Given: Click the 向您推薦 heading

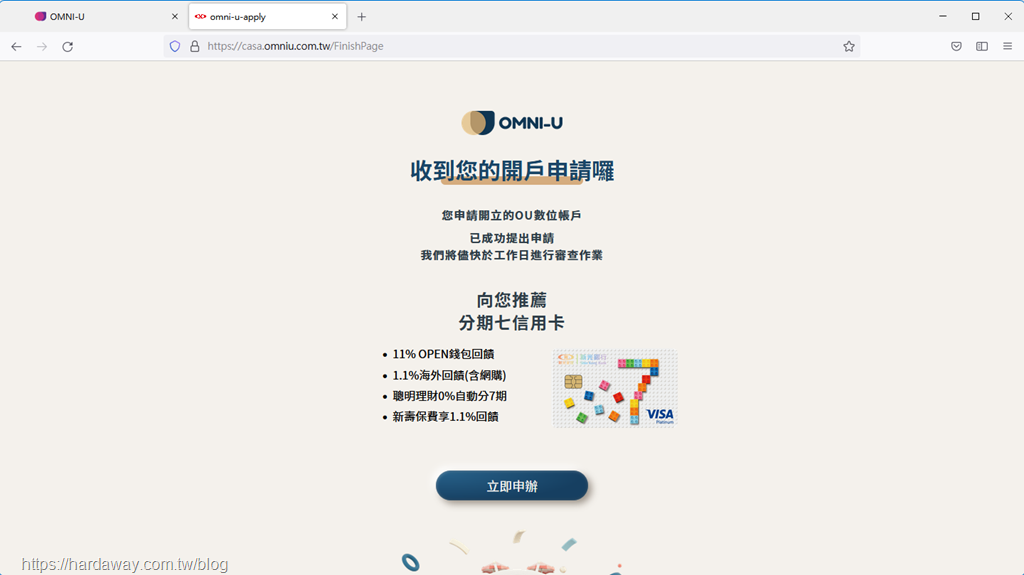Looking at the screenshot, I should (x=511, y=300).
